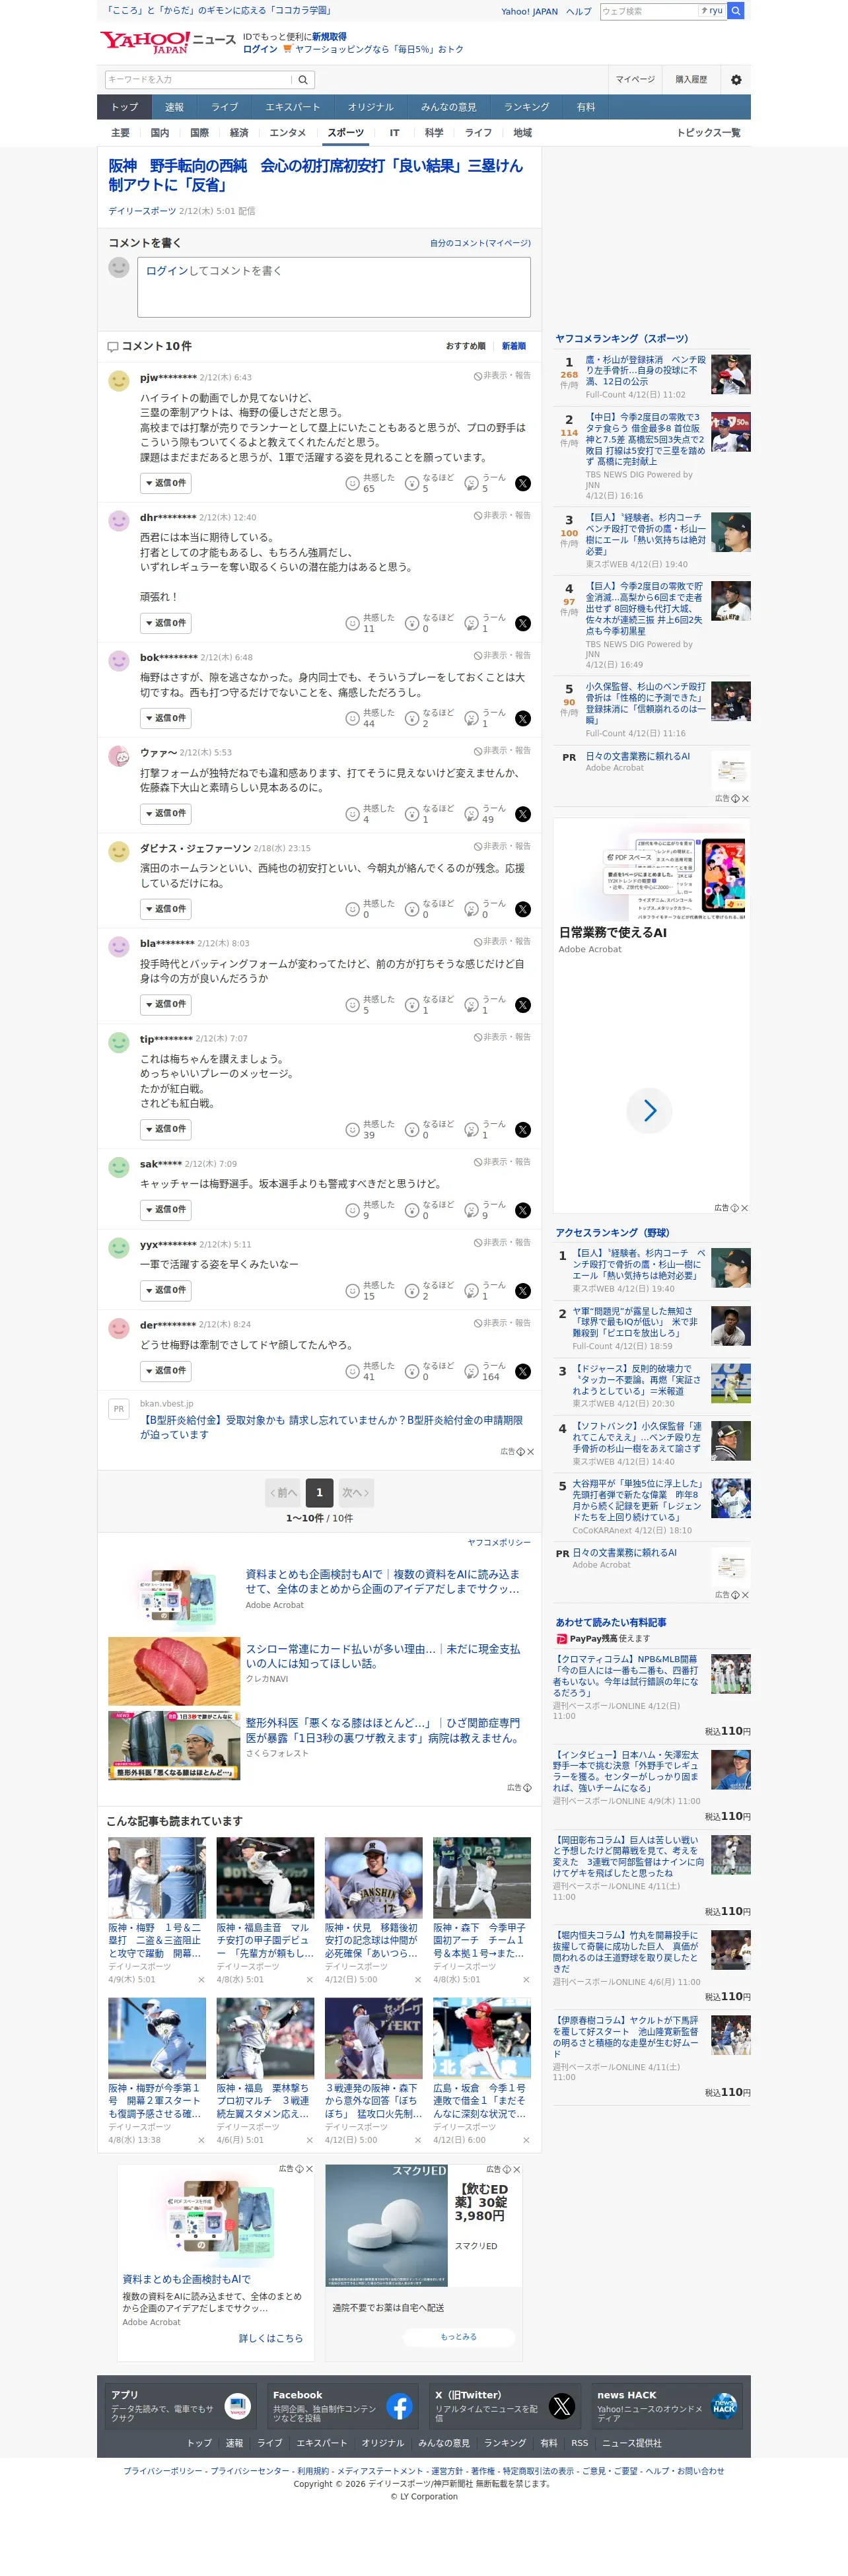Screen dimensions: 848x2576
Task: Open the ランキング tab in the blue navigation bar
Action: (526, 107)
